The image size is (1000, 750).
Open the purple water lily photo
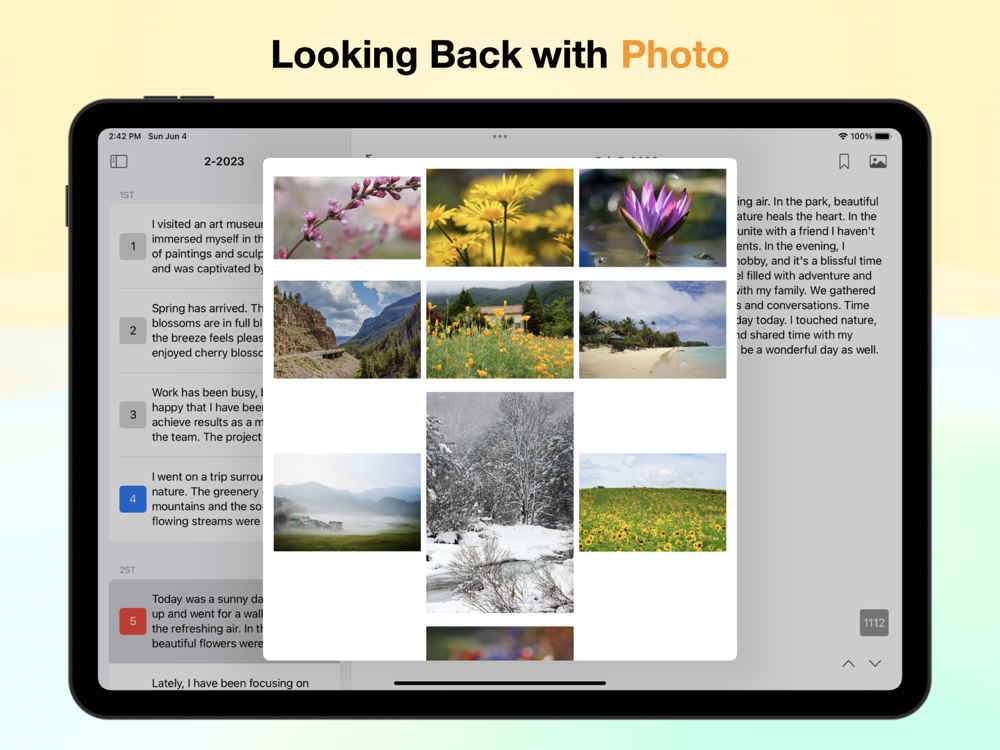[652, 217]
